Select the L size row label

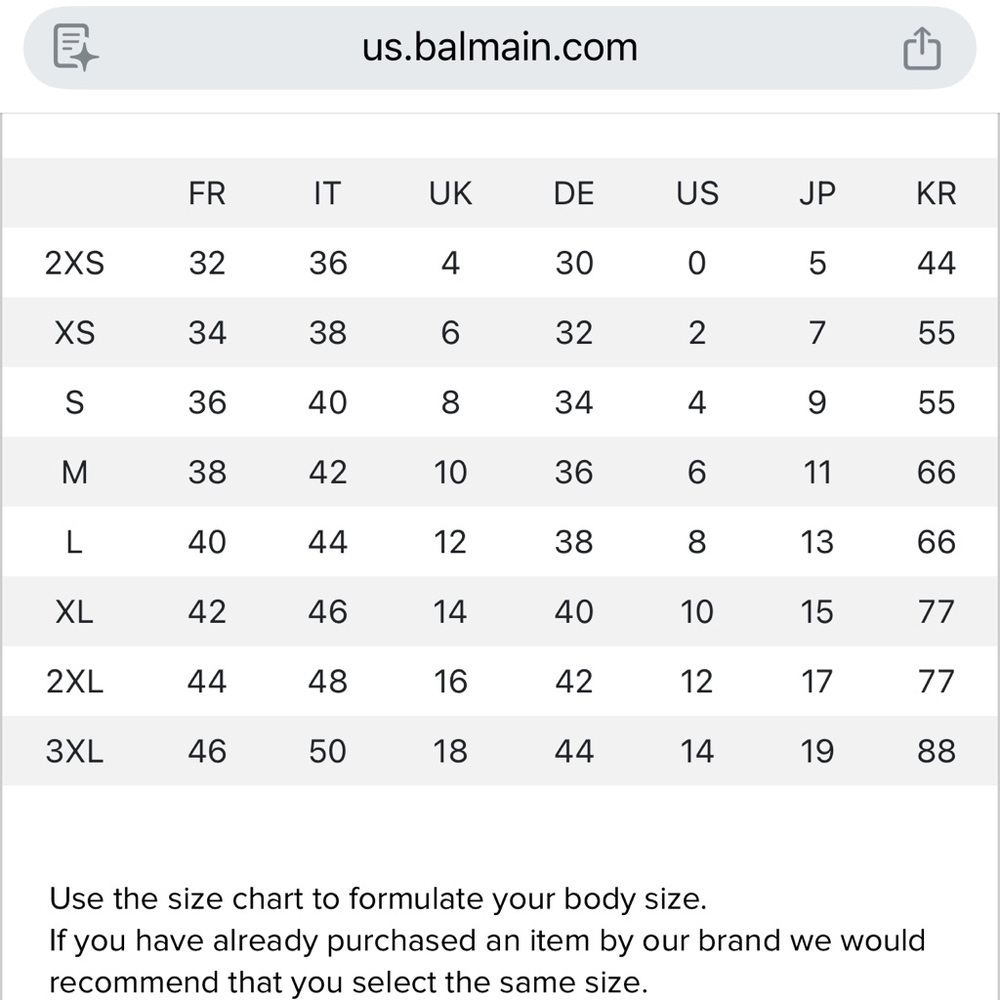[75, 542]
